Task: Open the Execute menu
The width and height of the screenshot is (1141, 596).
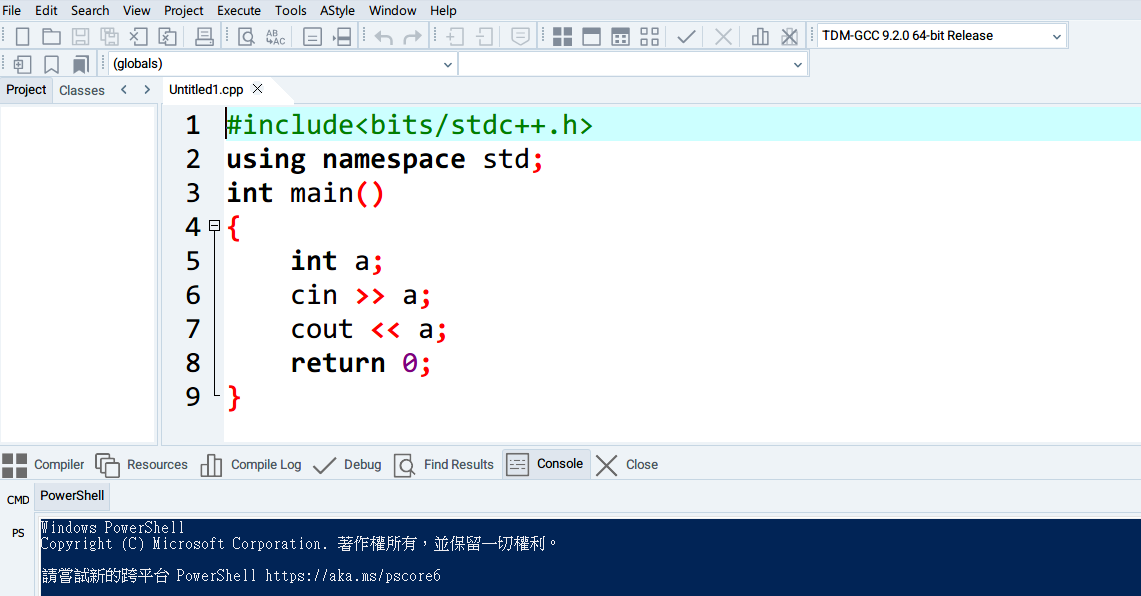Action: tap(239, 10)
